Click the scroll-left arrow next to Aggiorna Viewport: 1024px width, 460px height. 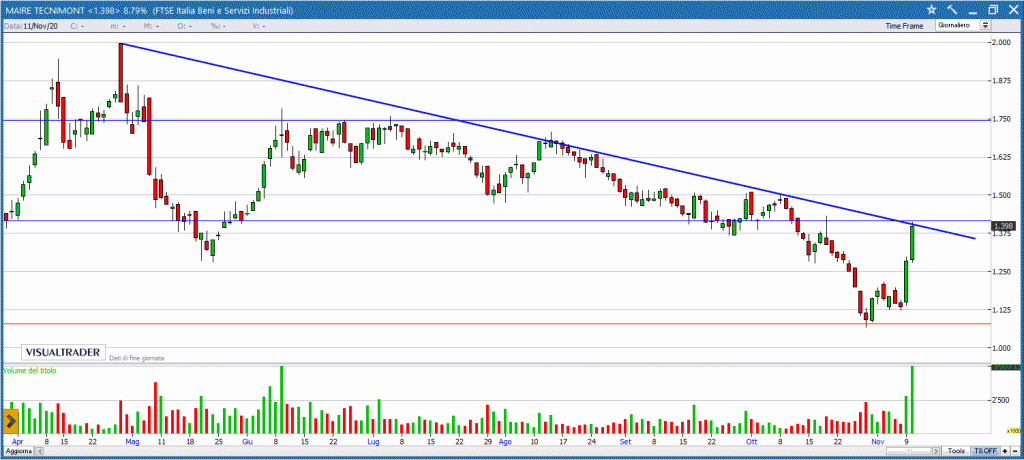(41, 452)
